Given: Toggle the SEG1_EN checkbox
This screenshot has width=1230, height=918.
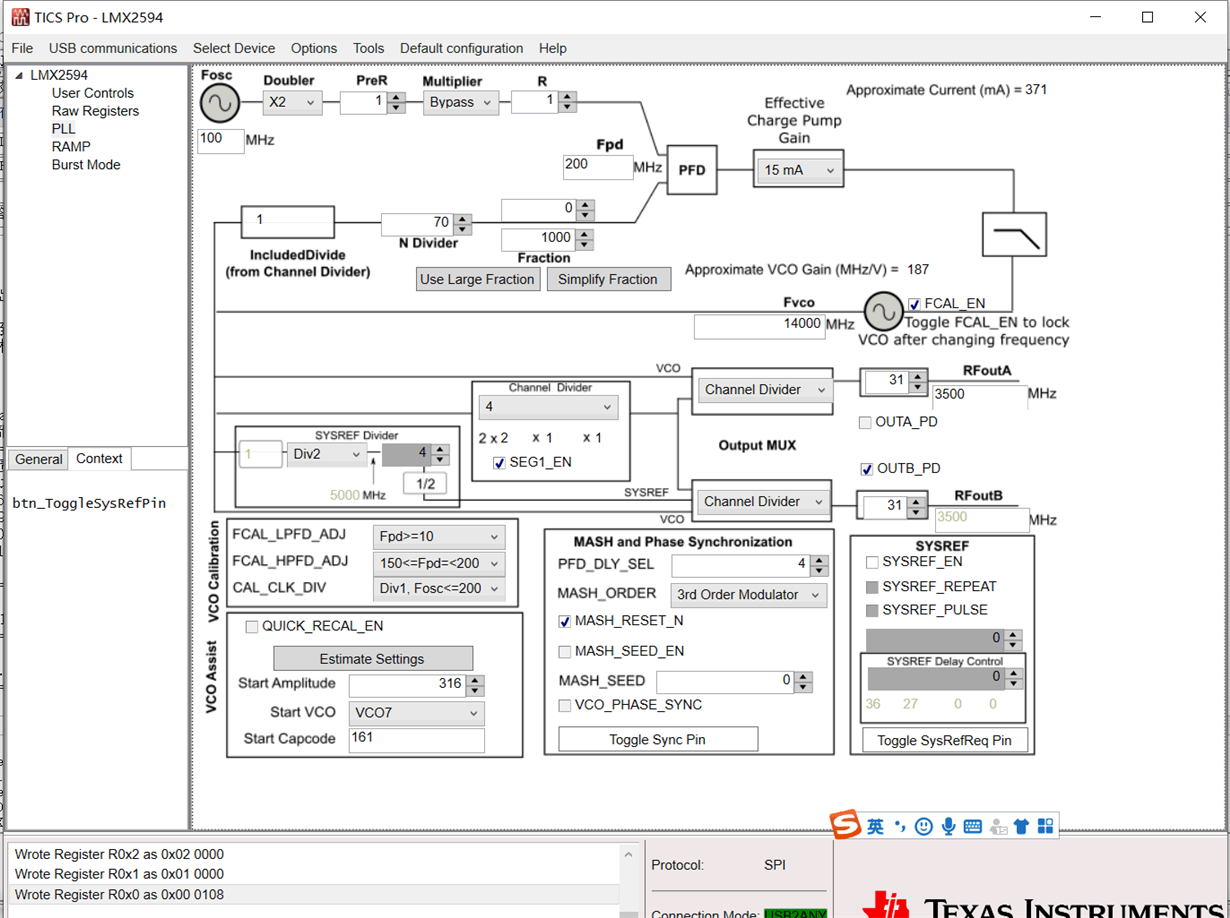Looking at the screenshot, I should point(499,463).
